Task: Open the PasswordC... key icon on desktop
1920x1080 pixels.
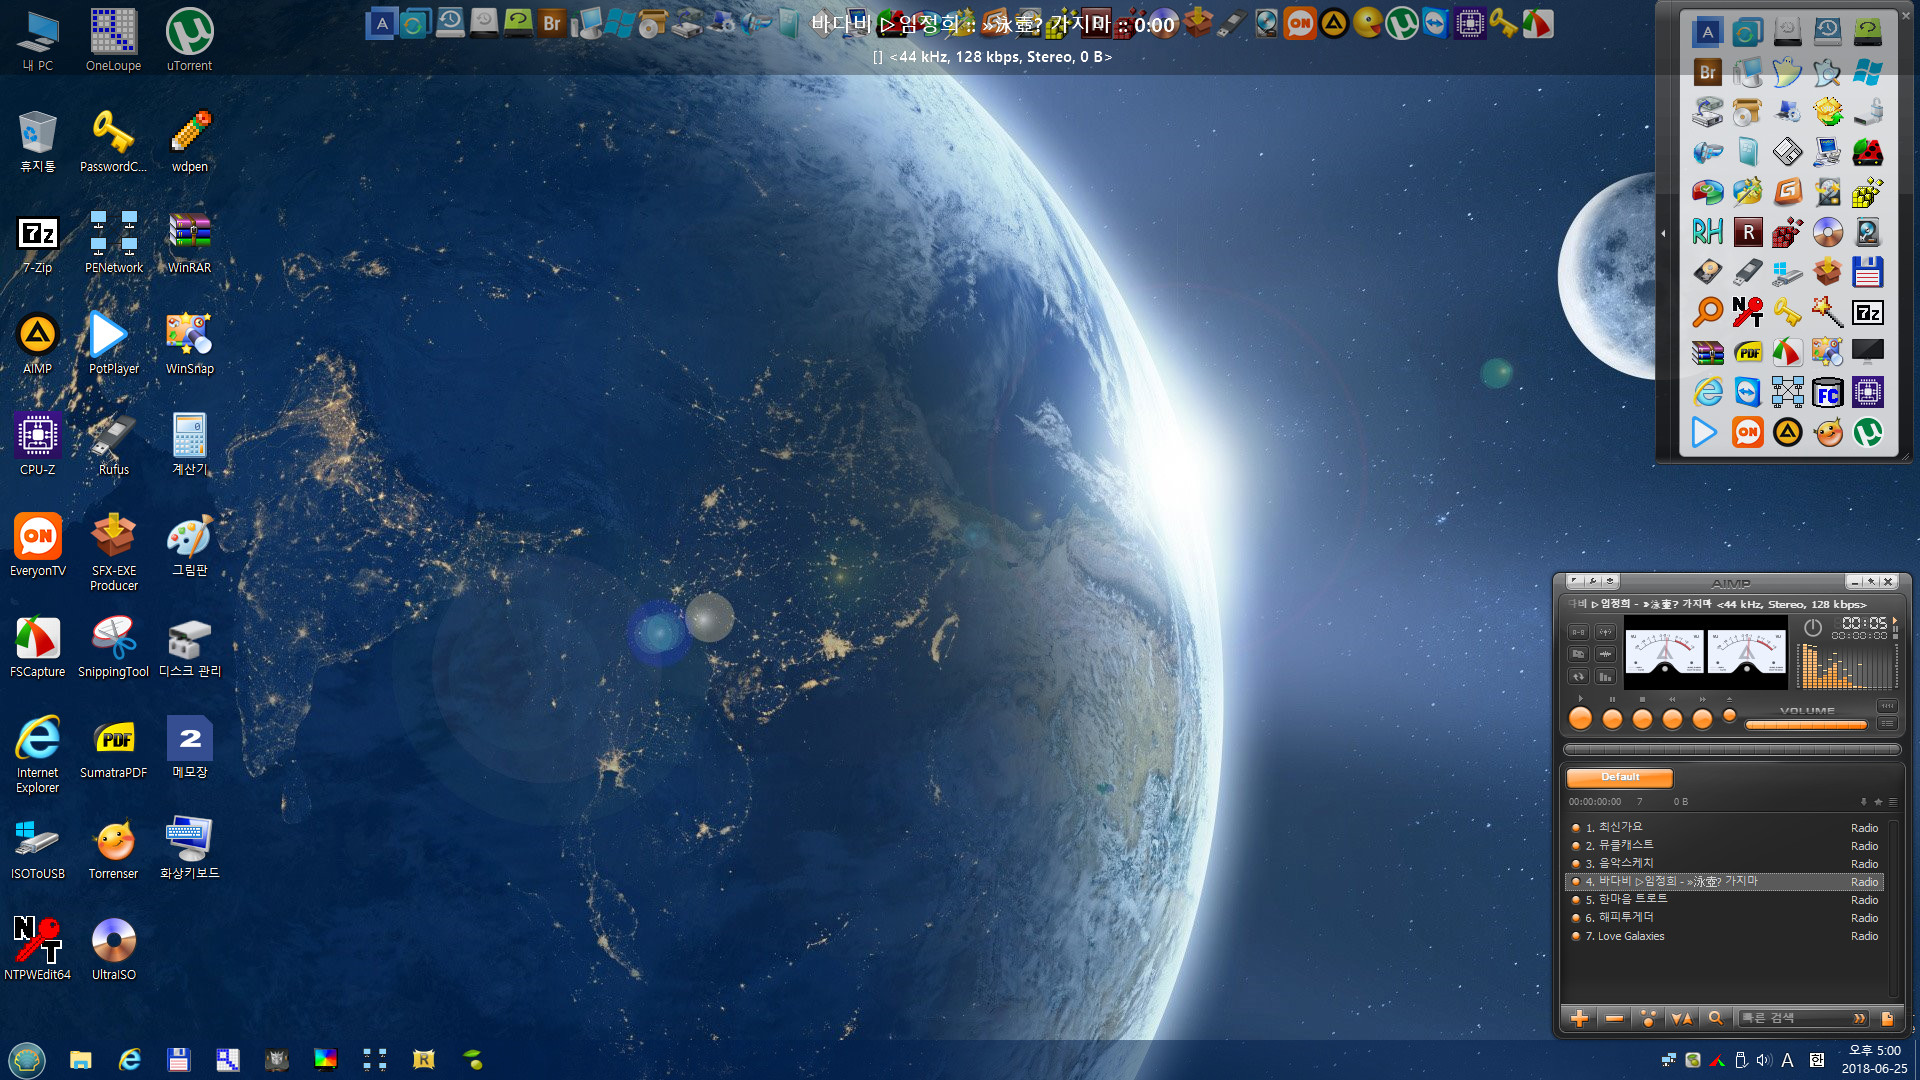Action: point(113,141)
